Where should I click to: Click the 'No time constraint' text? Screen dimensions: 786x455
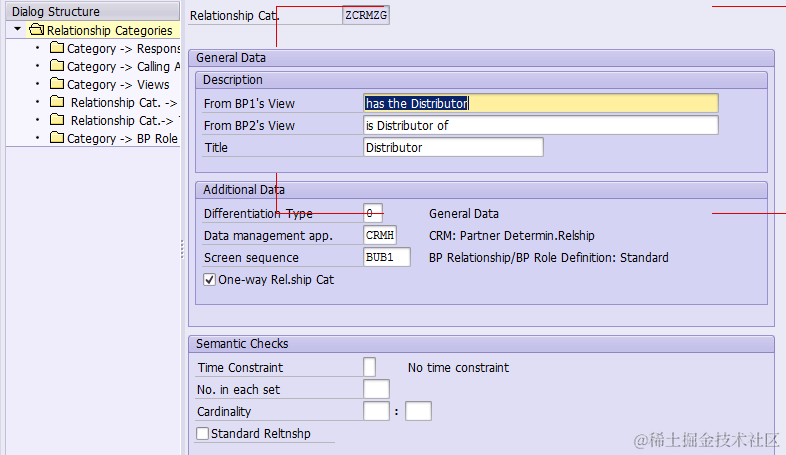click(458, 368)
